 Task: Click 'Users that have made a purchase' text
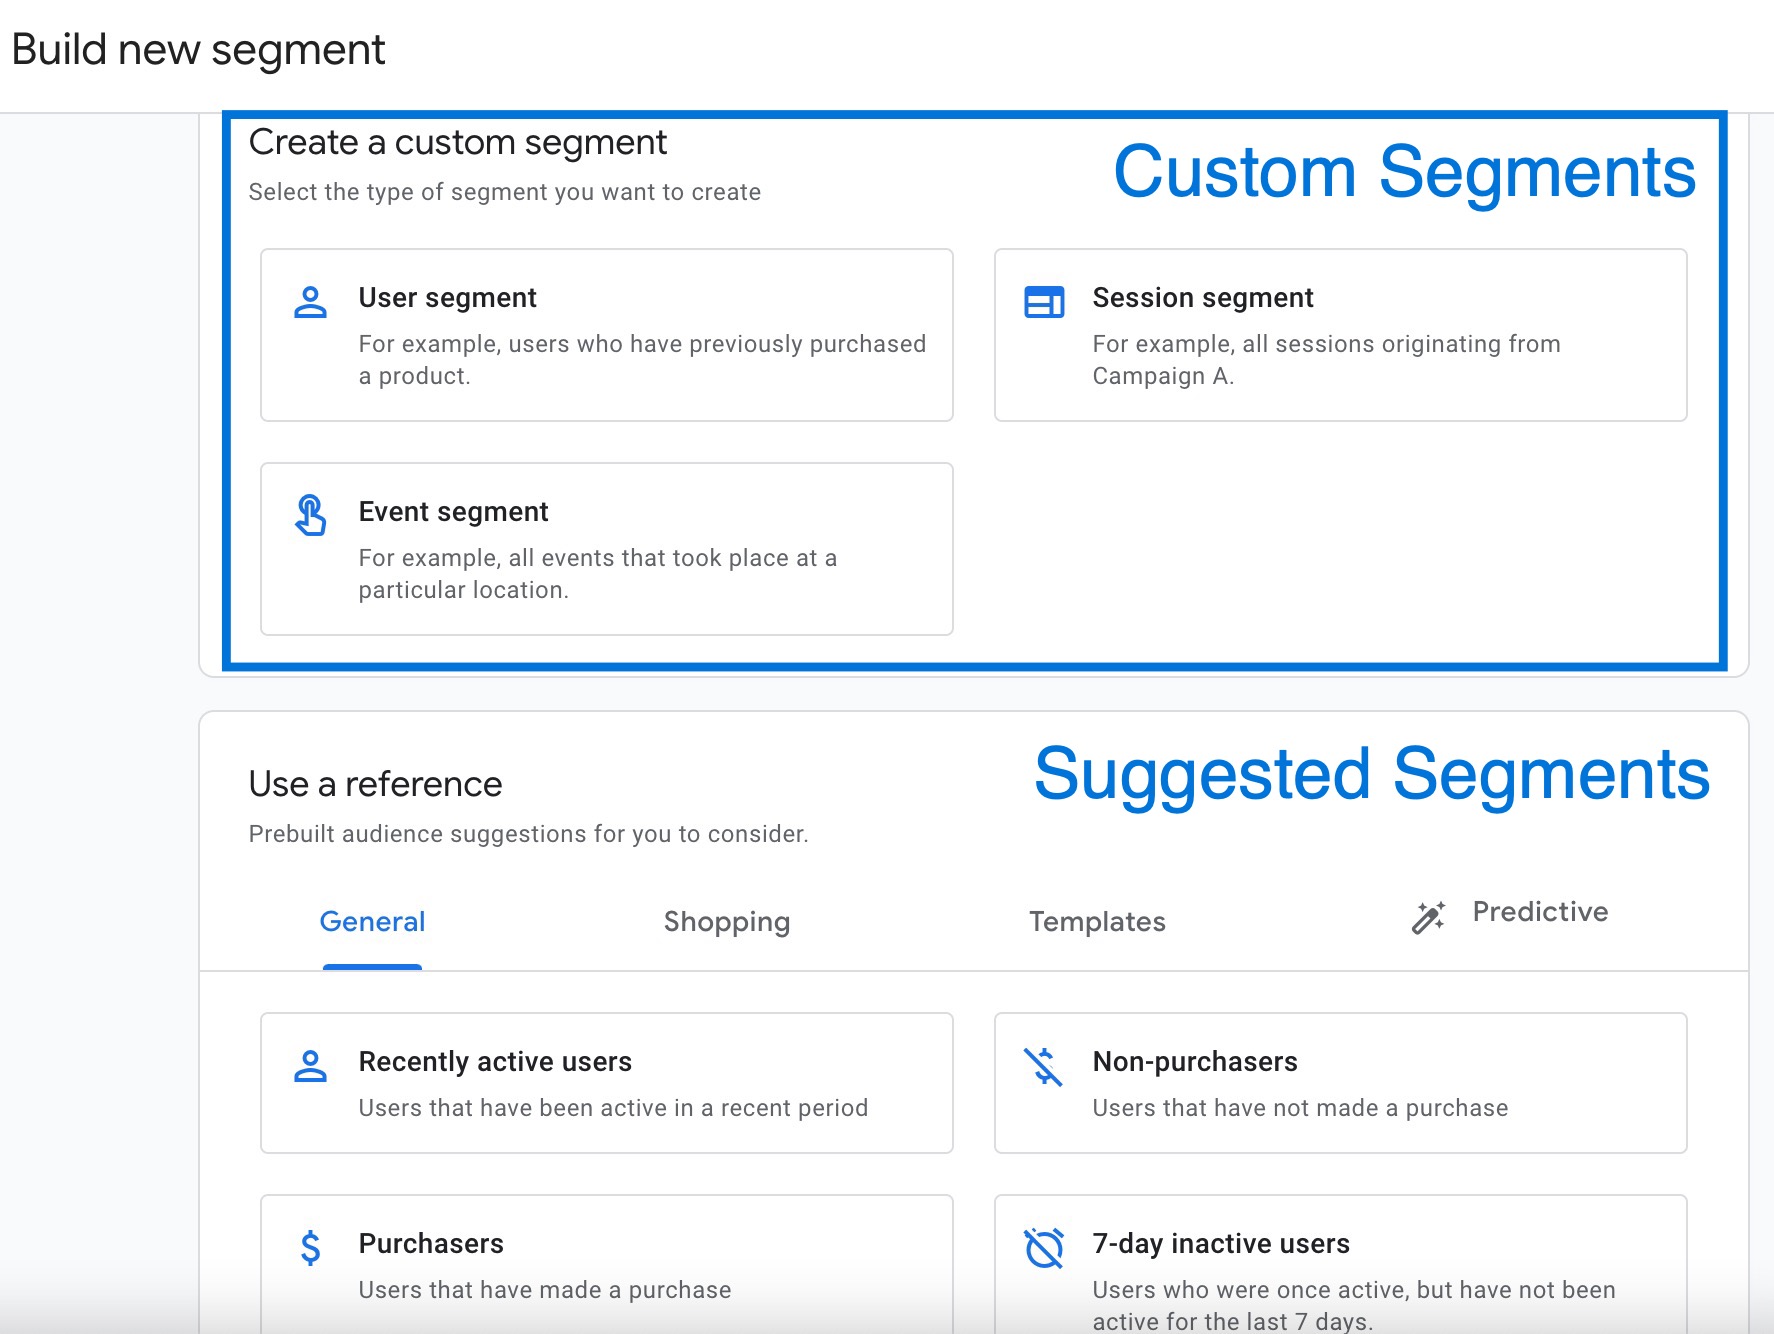click(x=545, y=1290)
